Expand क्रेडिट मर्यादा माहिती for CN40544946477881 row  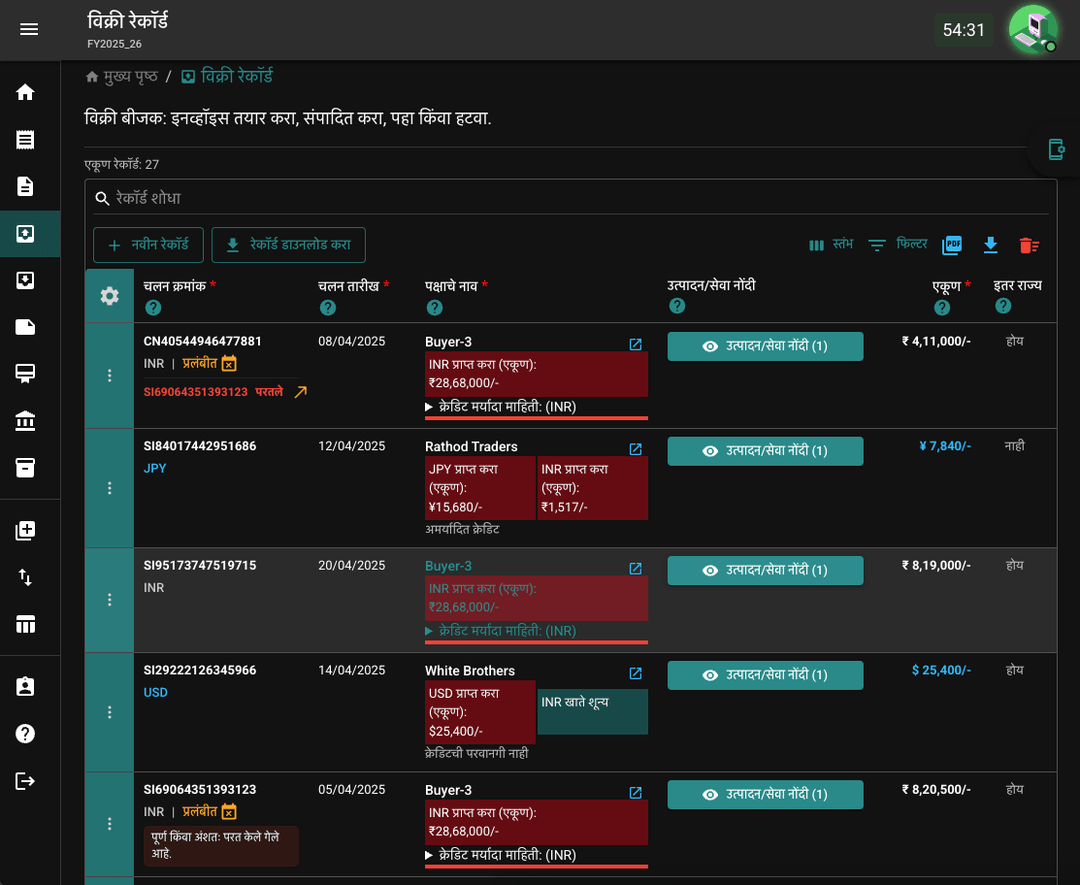click(x=501, y=407)
